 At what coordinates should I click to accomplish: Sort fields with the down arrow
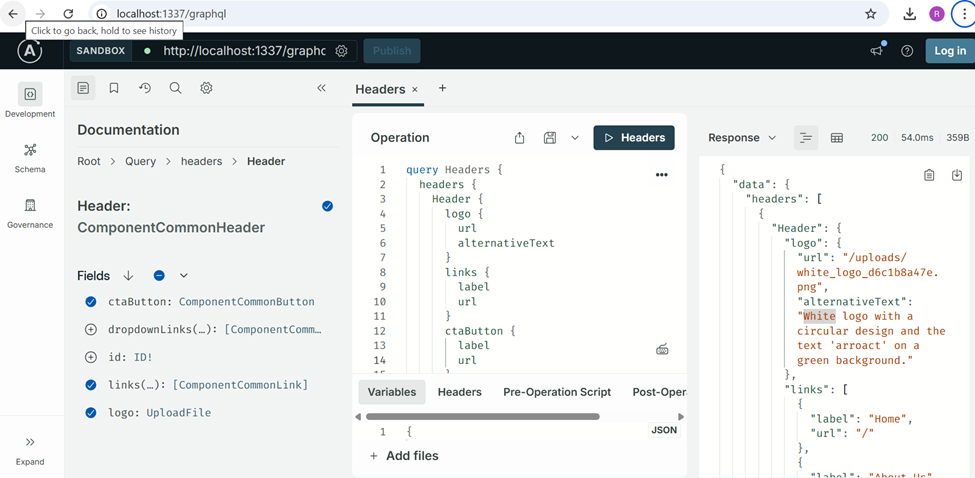point(128,275)
